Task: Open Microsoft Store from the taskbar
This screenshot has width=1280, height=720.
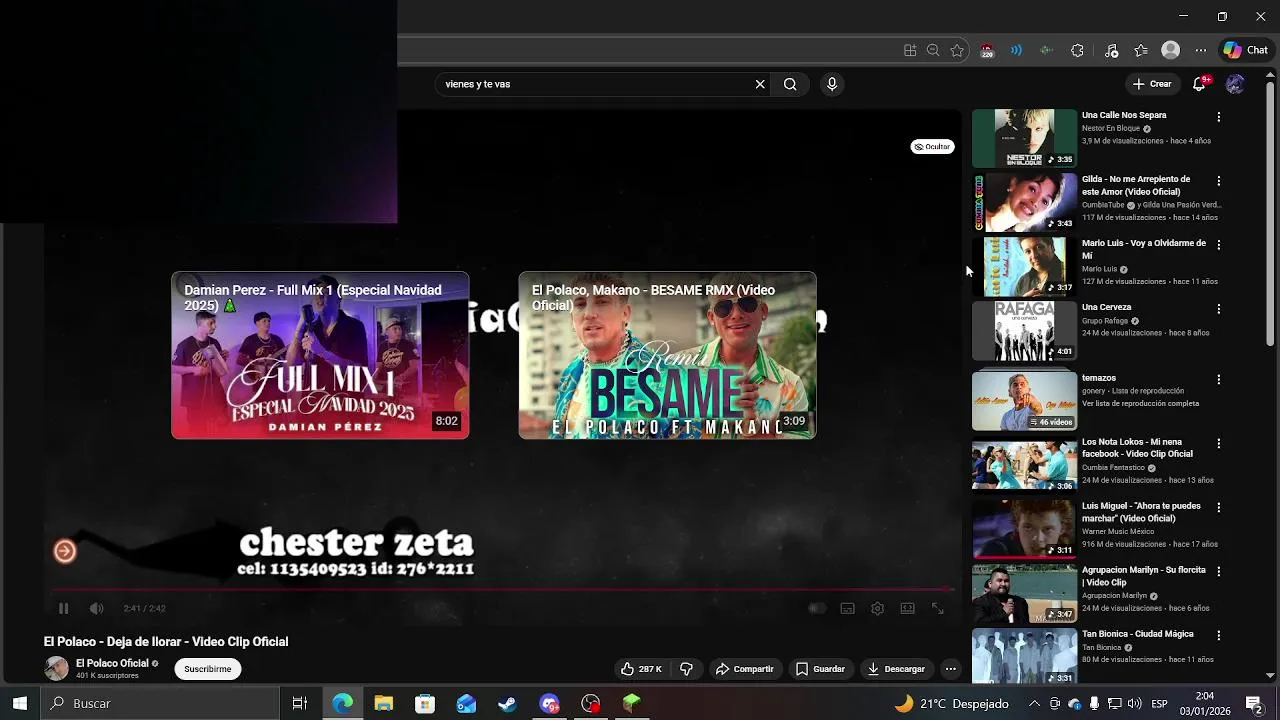Action: point(425,703)
